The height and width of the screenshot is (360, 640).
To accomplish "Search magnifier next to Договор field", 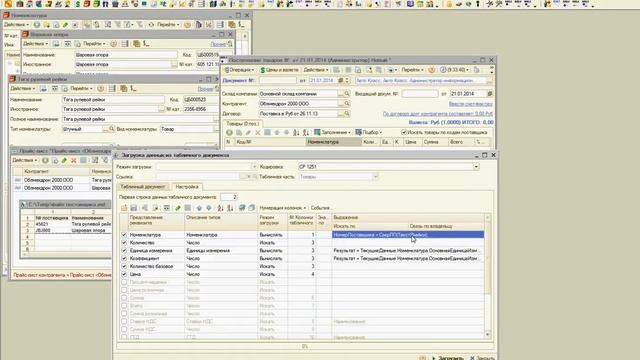I will (347, 113).
